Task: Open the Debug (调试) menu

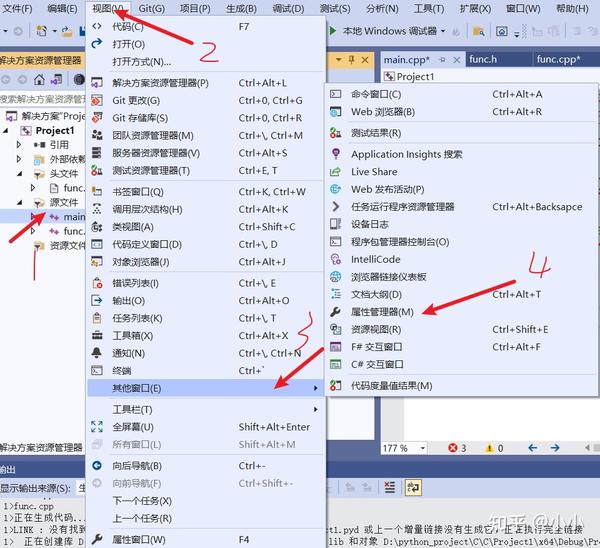Action: (288, 8)
